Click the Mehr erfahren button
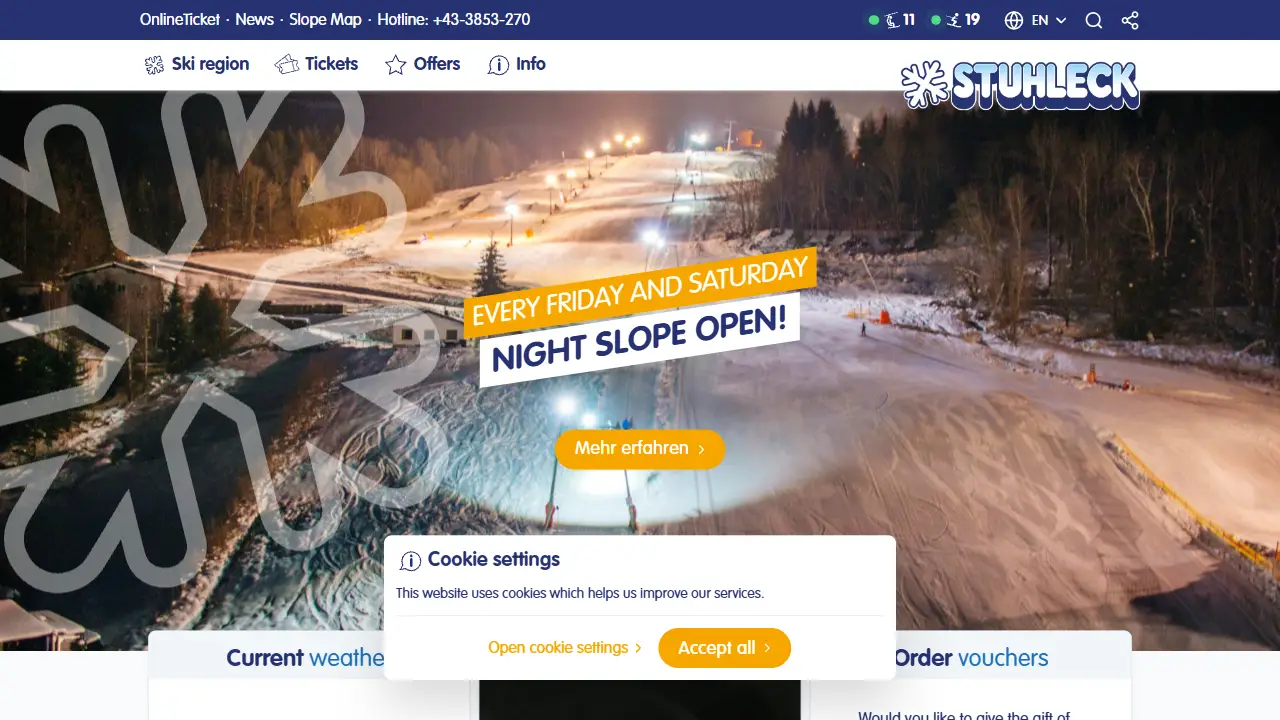Viewport: 1280px width, 720px height. [640, 449]
